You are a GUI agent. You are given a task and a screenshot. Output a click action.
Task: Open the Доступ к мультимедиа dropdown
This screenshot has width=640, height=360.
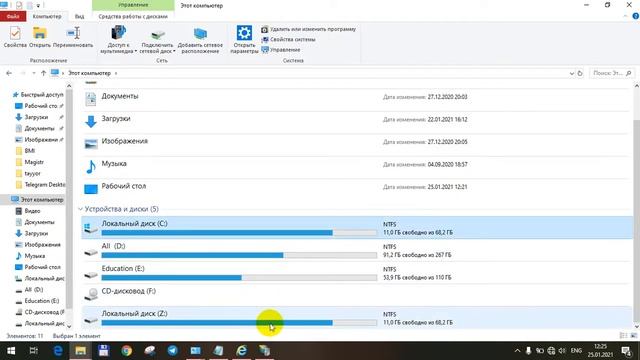[x=118, y=40]
